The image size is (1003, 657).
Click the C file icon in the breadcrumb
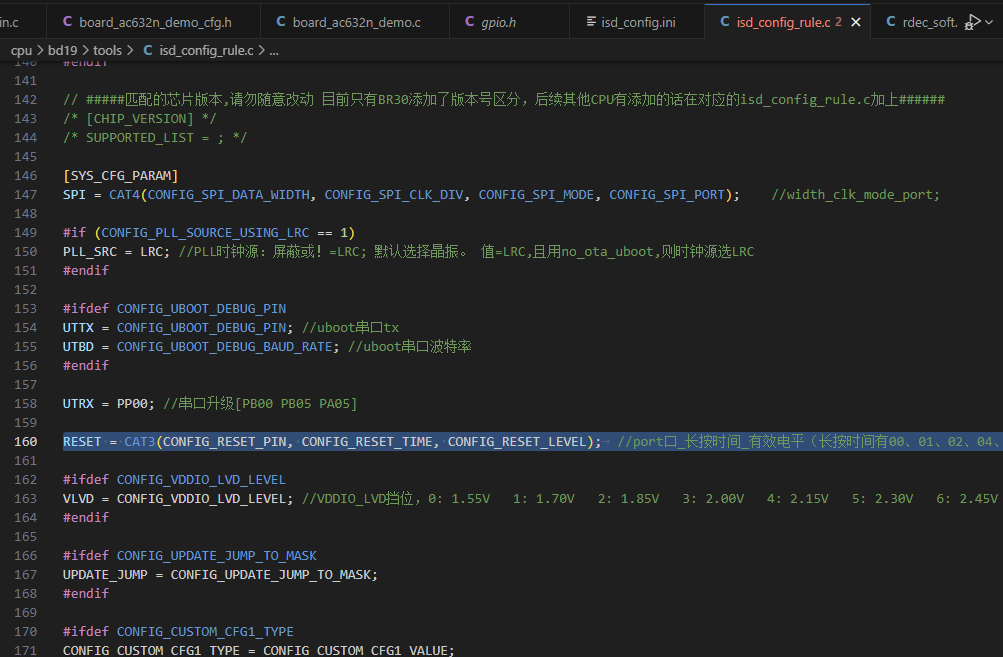pos(148,50)
